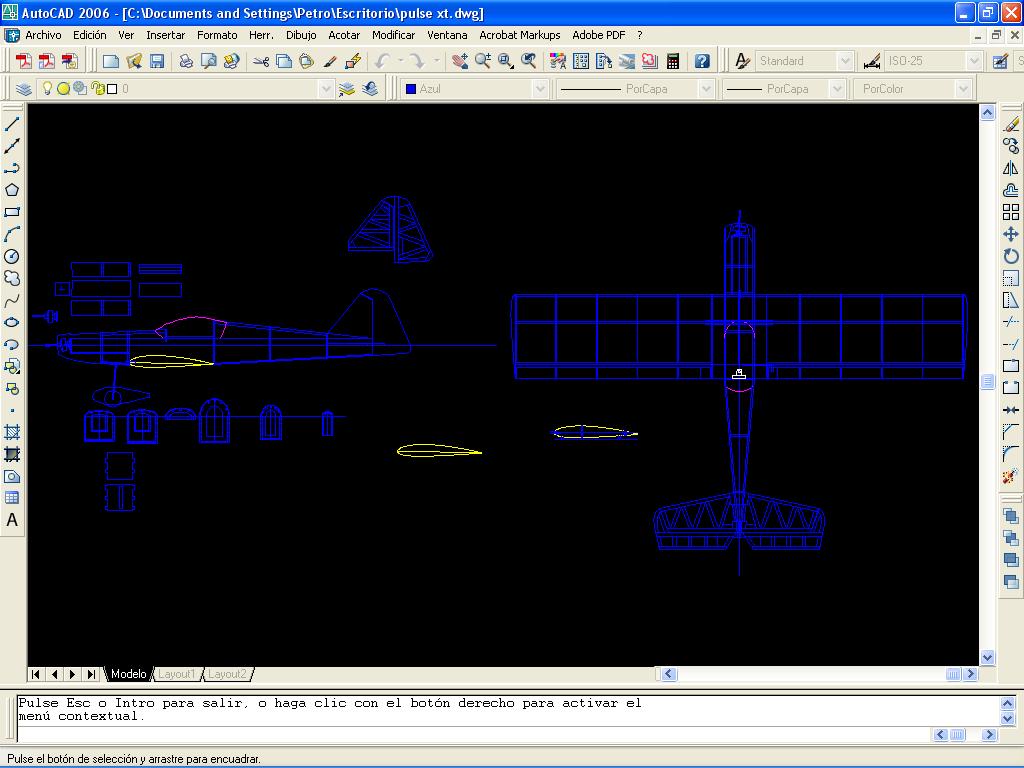
Task: Click the Array modify tool
Action: 1011,212
